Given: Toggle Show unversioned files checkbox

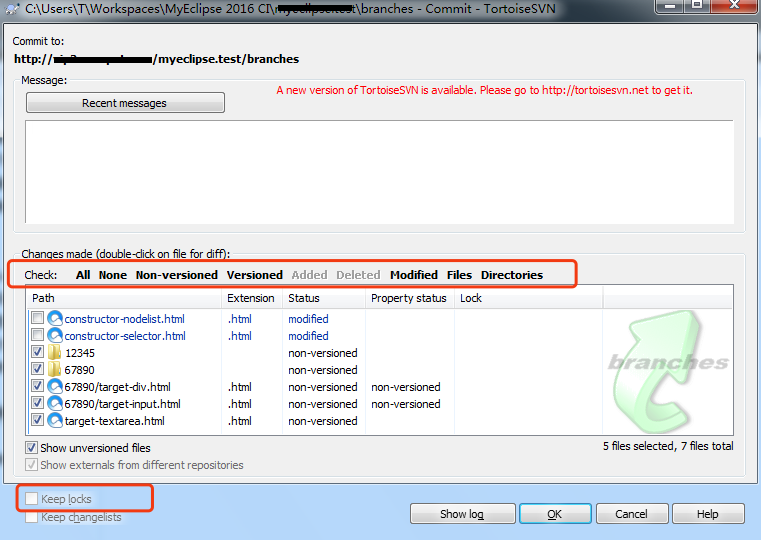Looking at the screenshot, I should [x=32, y=447].
